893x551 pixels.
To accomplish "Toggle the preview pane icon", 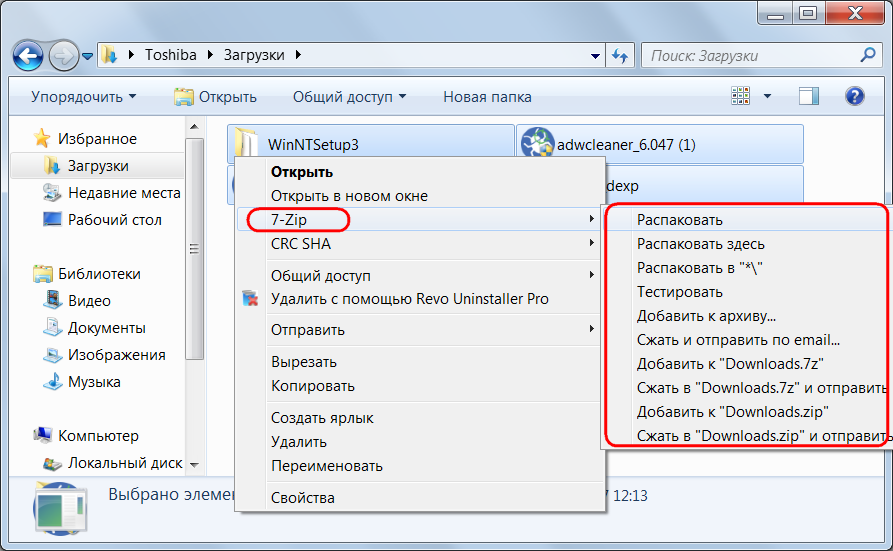I will pyautogui.click(x=808, y=96).
